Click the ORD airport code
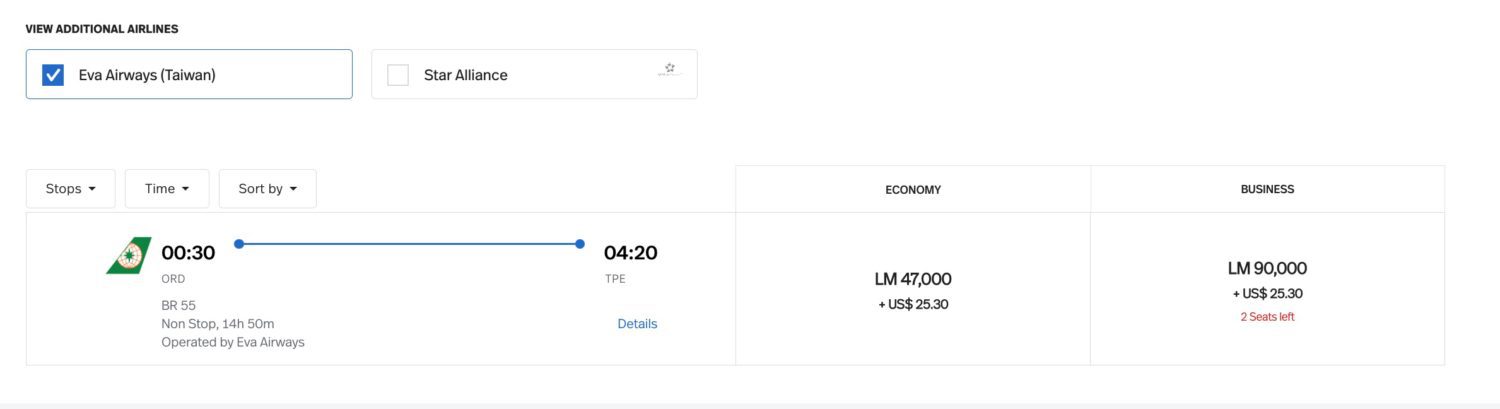Screen dimensions: 1500x409 (173, 279)
